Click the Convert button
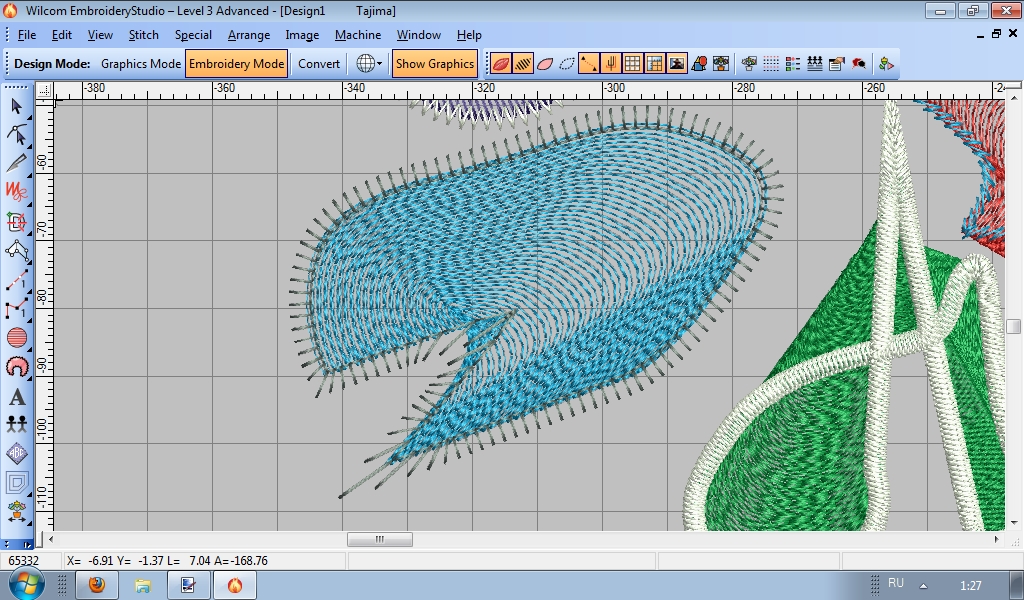1024x600 pixels. click(319, 64)
